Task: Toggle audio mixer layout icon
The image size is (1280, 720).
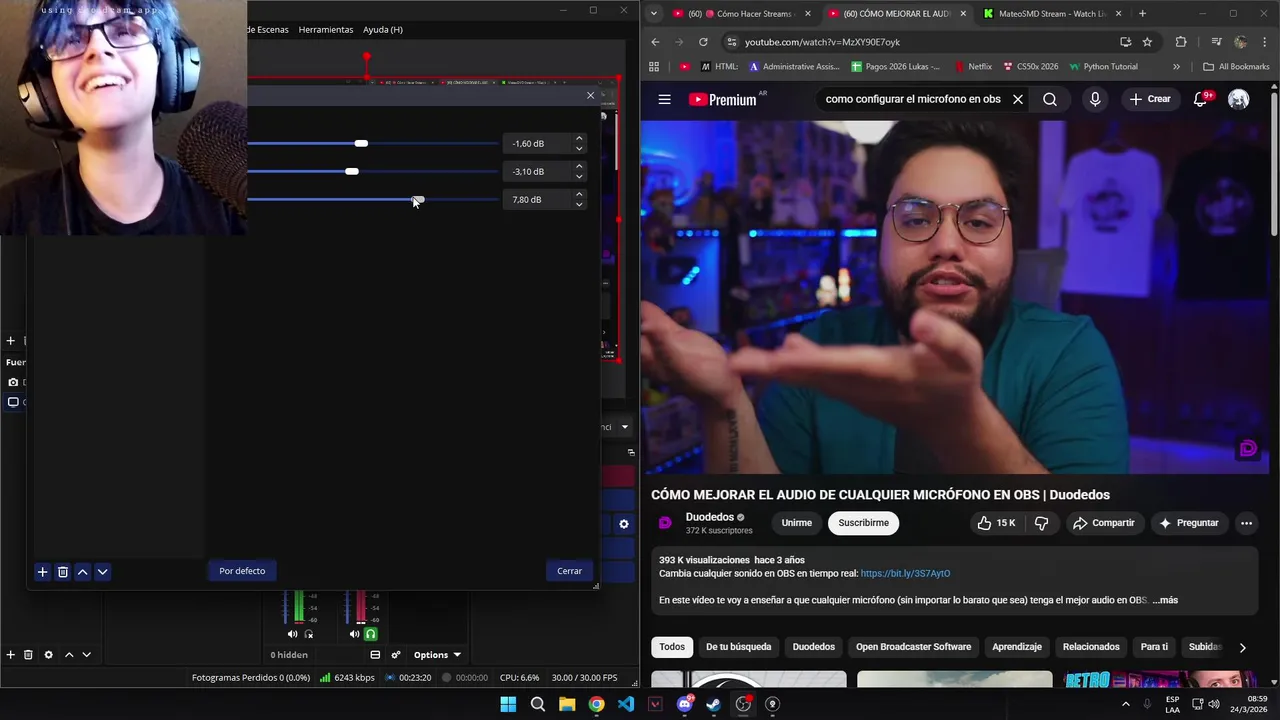Action: point(375,655)
